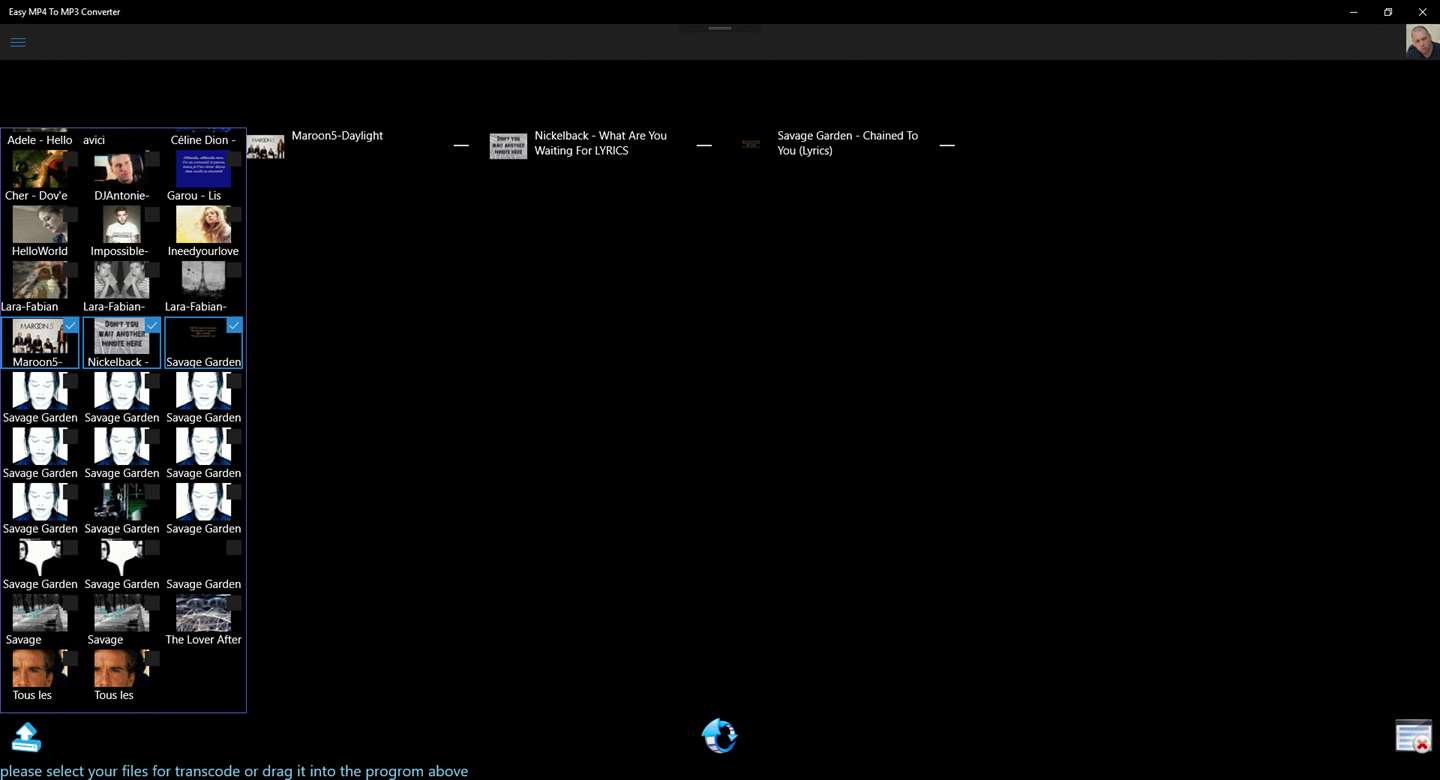1440x780 pixels.
Task: Click the Nickelback - lyrics thumbnail
Action: click(x=121, y=336)
